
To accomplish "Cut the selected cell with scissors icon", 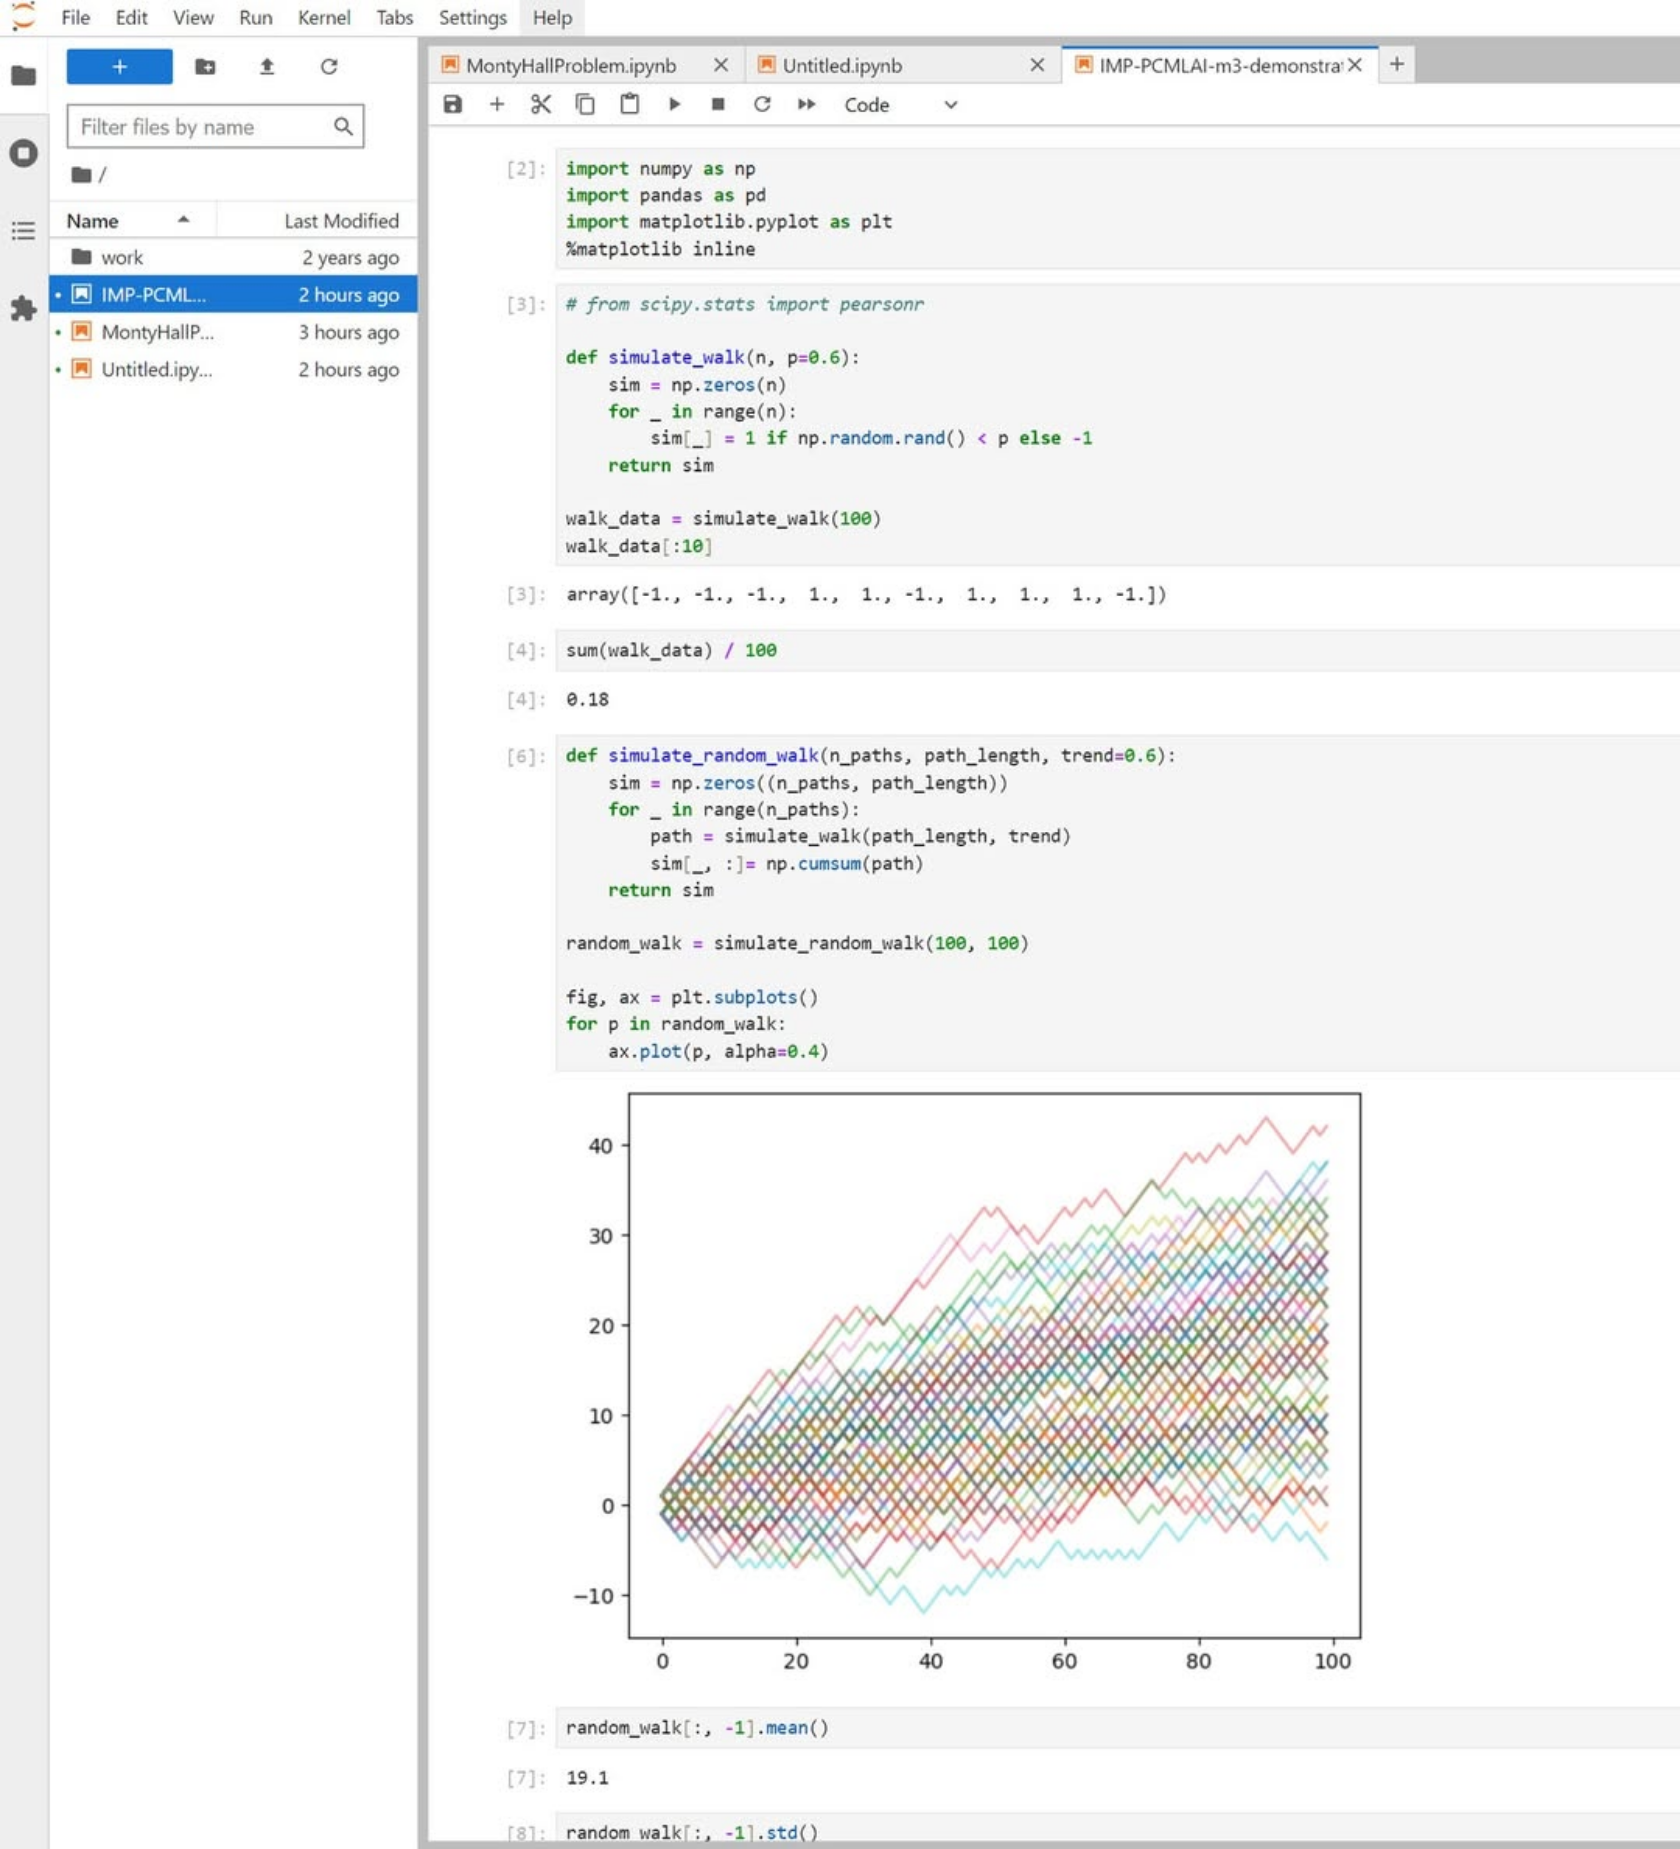I will [x=541, y=105].
